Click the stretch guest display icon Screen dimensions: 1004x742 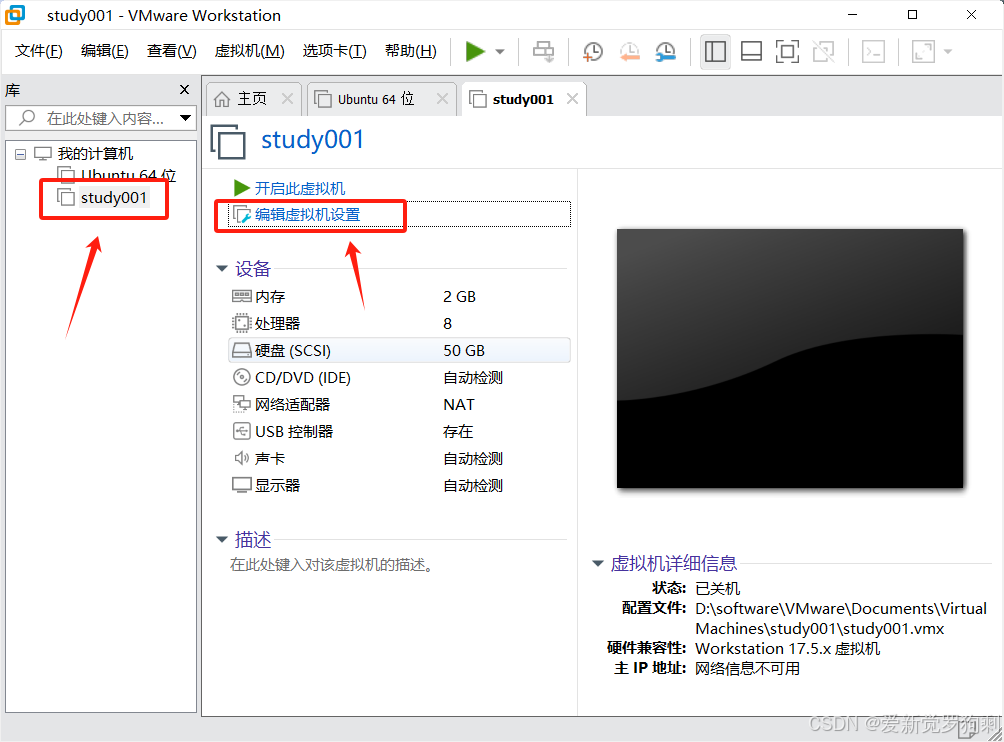[x=923, y=52]
